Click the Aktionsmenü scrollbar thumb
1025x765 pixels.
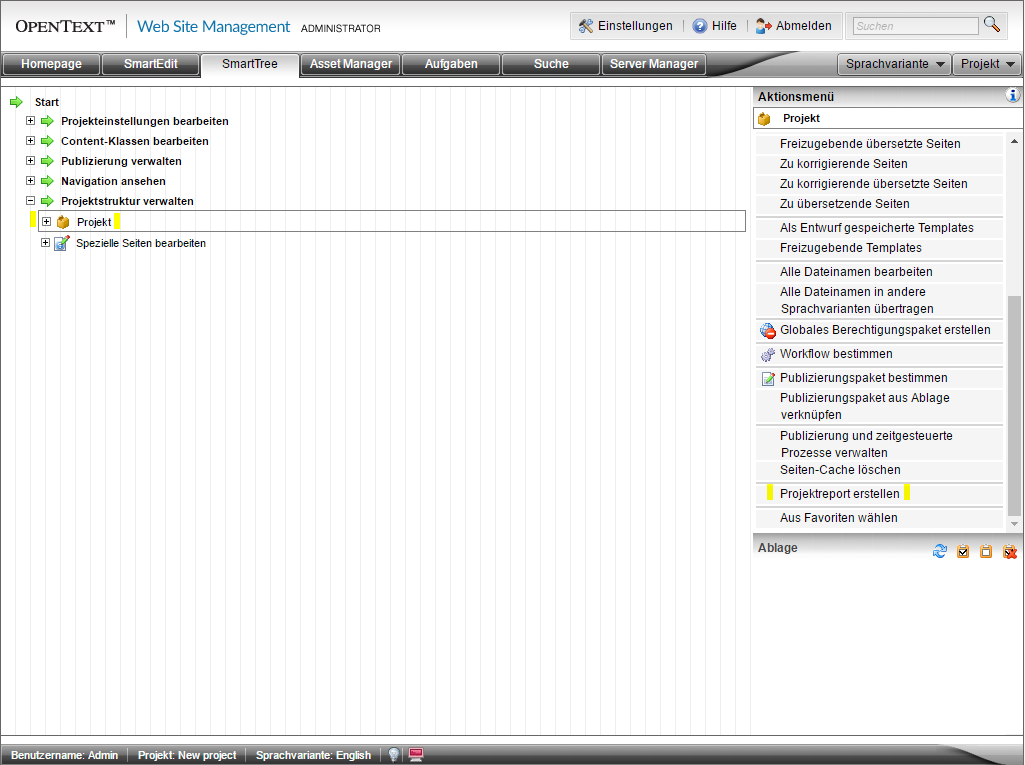click(1014, 405)
